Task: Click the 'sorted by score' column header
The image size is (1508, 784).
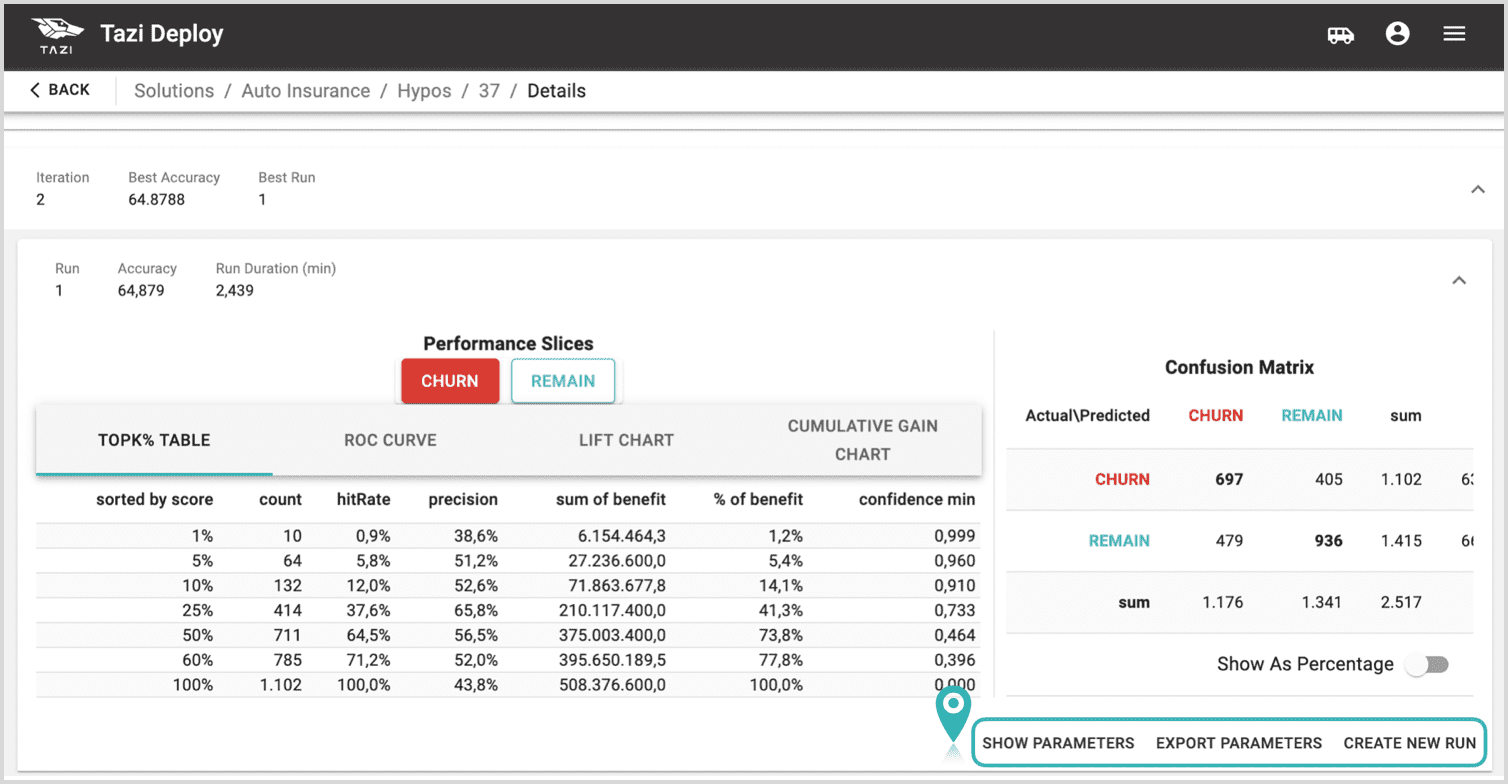Action: click(154, 499)
